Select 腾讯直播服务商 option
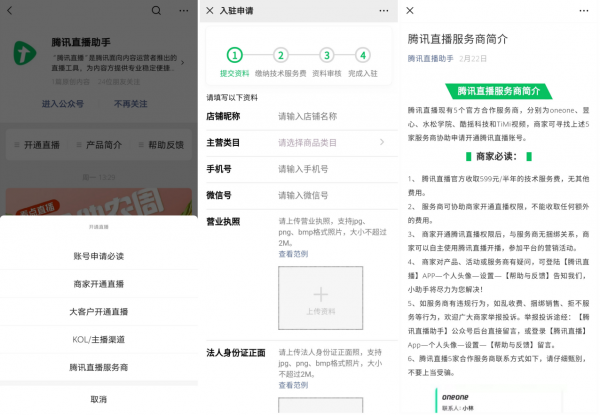This screenshot has height=415, width=600. click(x=99, y=367)
